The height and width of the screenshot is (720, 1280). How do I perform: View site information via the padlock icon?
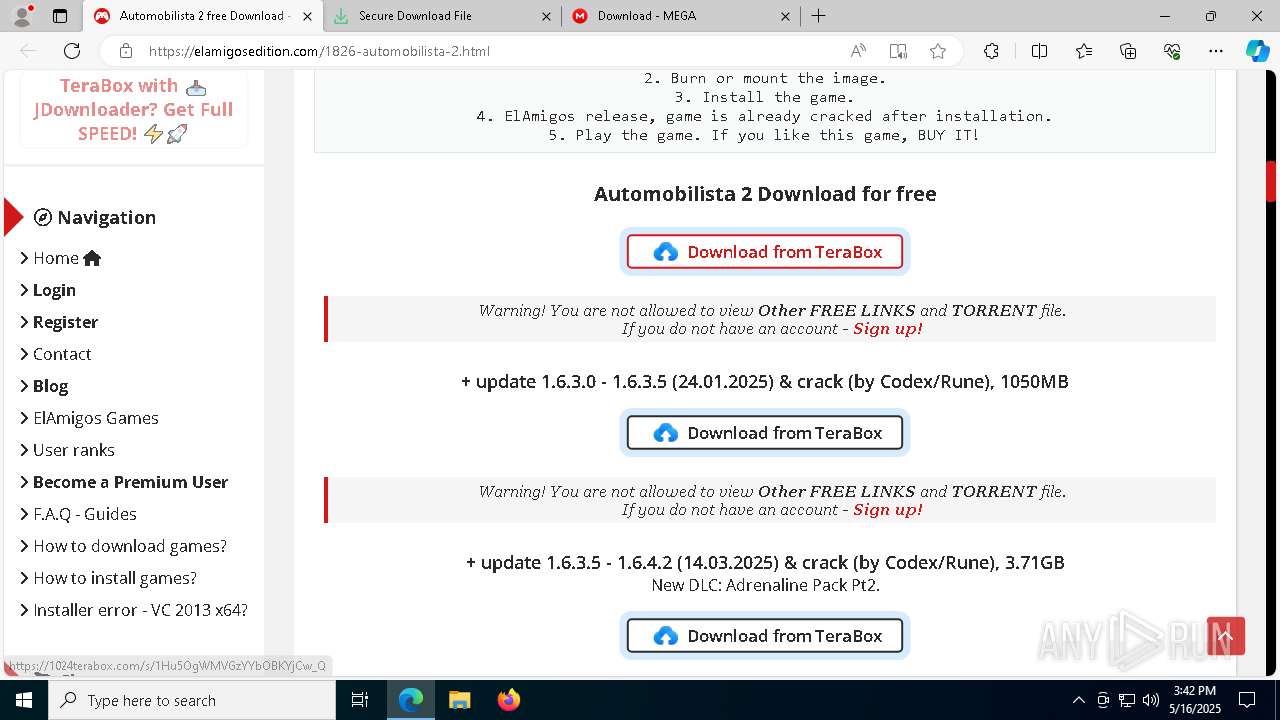[x=126, y=51]
